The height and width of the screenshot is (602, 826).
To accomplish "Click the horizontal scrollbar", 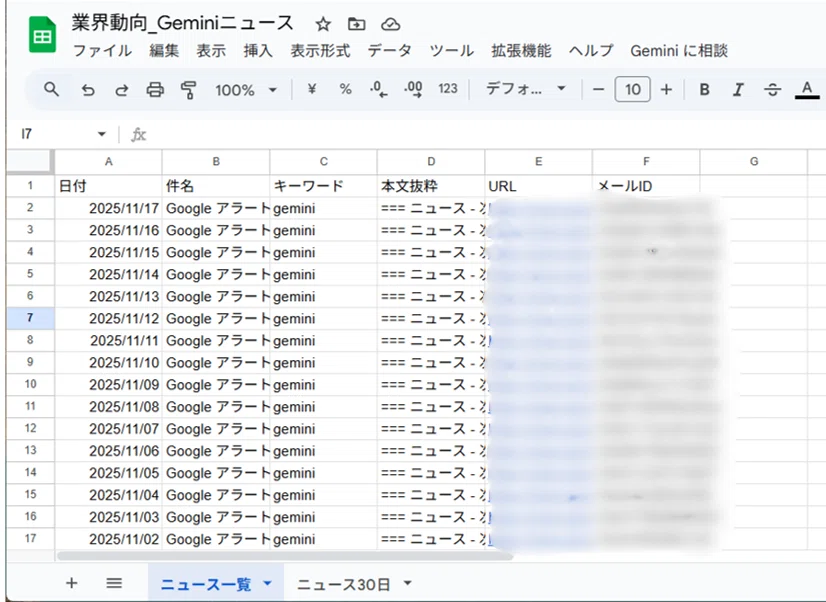I will point(285,556).
